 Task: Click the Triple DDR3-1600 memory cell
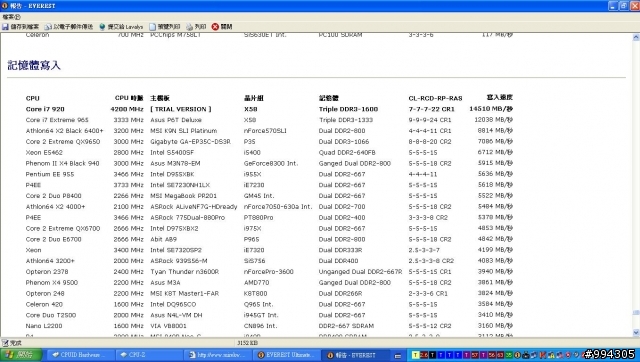348,109
